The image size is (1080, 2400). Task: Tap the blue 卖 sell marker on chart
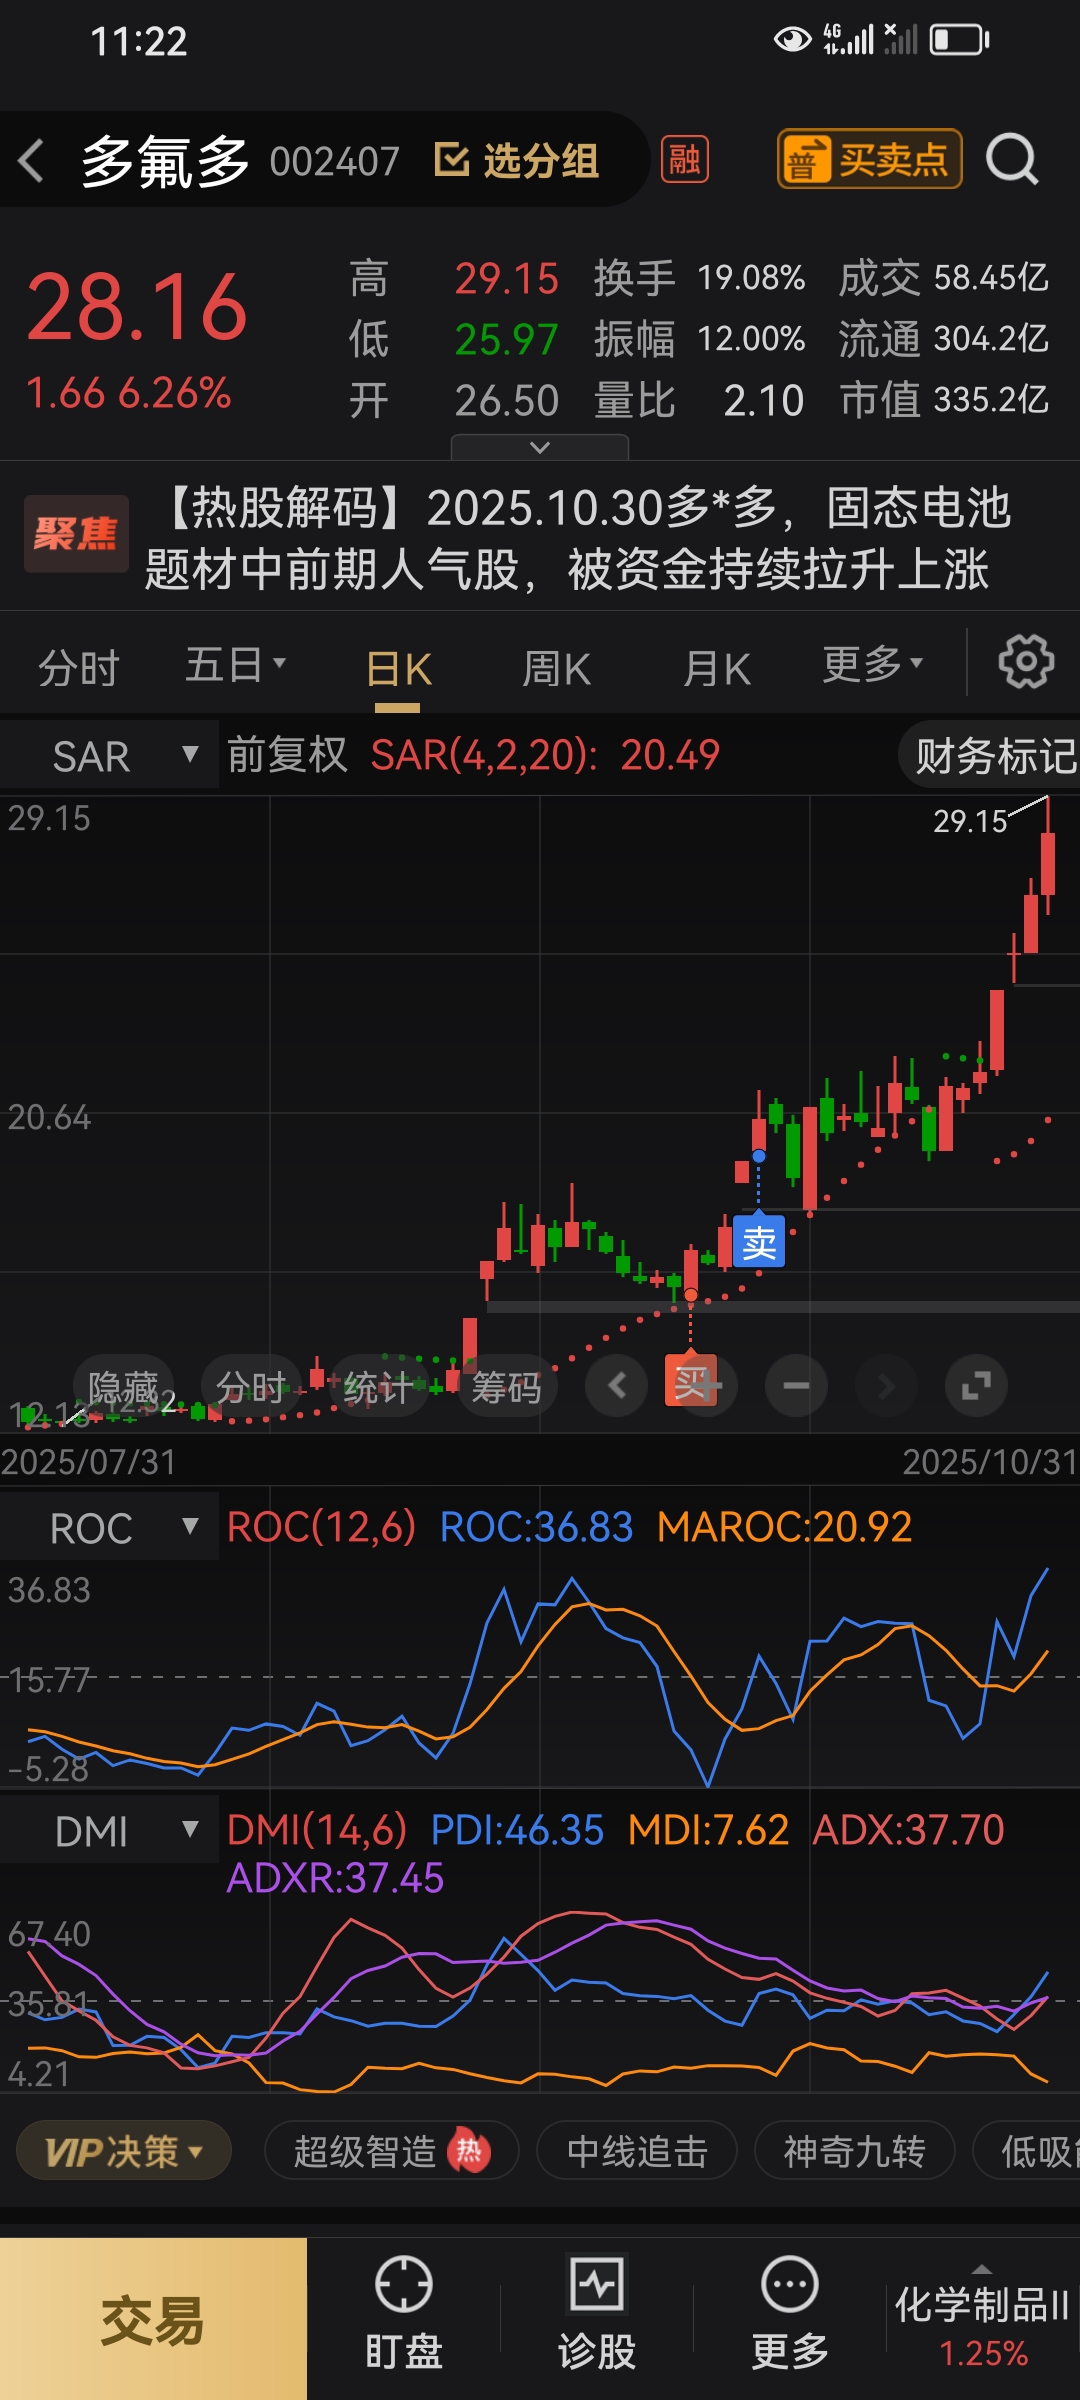(x=759, y=1242)
